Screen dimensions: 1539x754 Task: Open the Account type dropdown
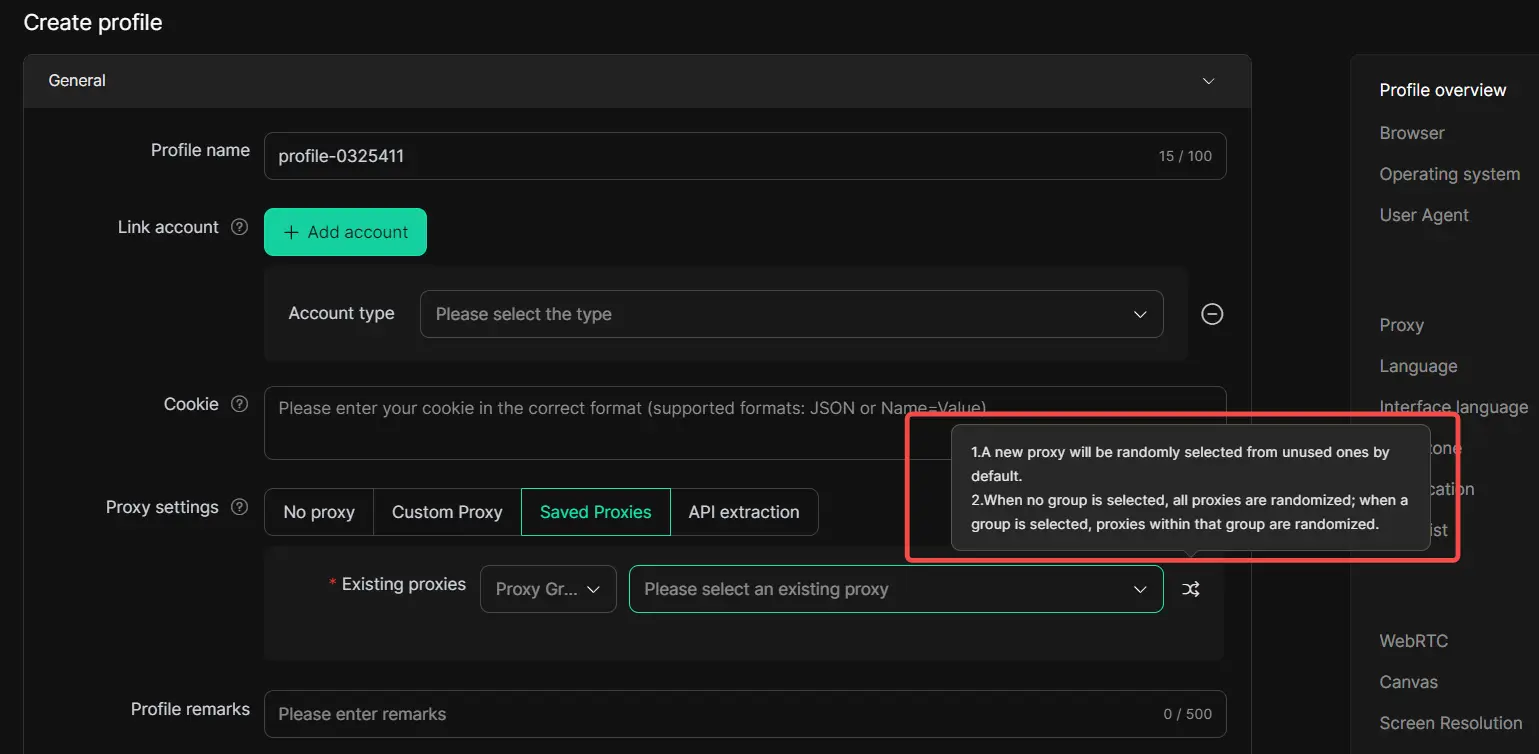(x=791, y=314)
